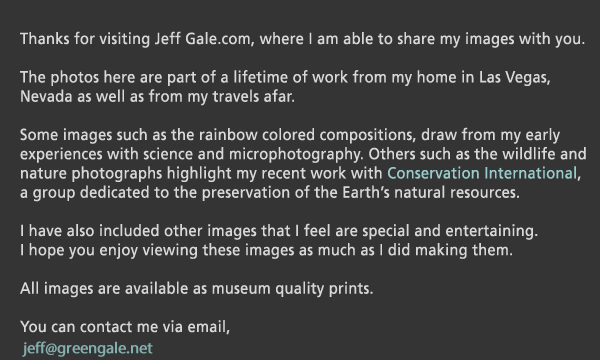Screen dimensions: 600x360
Task: Click the words 'All images are available'
Action: tap(104, 288)
